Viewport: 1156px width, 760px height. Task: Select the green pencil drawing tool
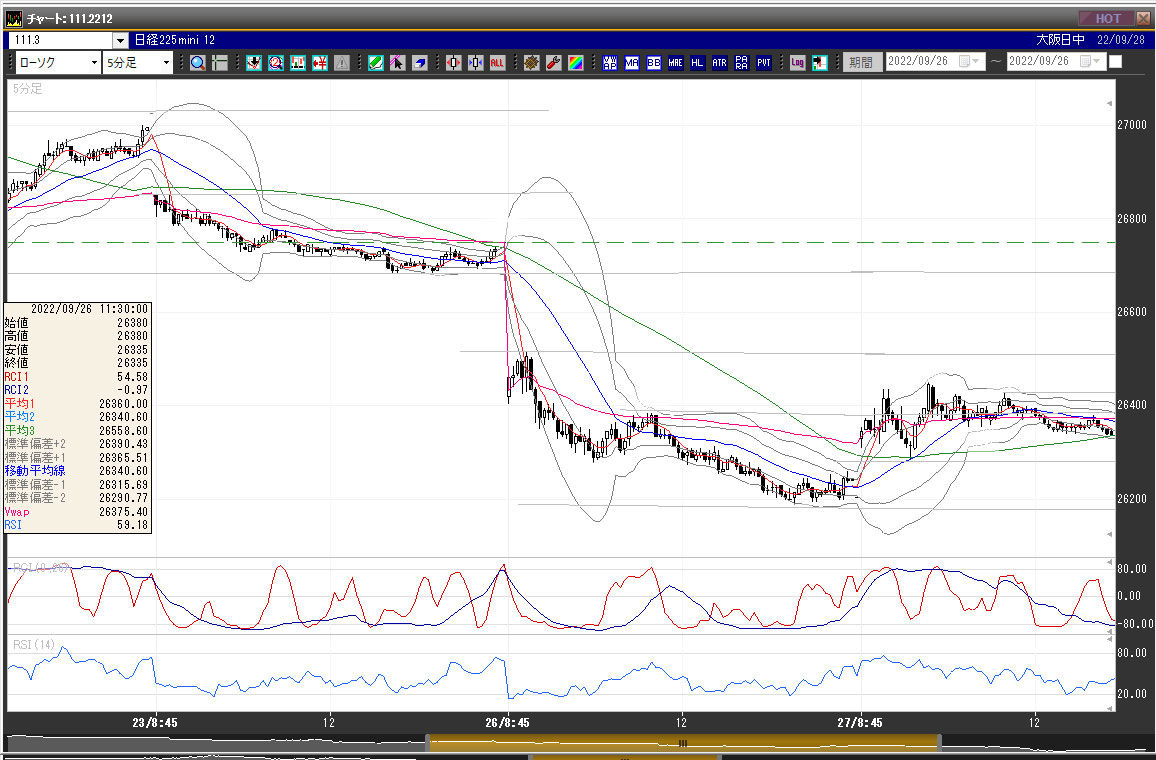[376, 63]
